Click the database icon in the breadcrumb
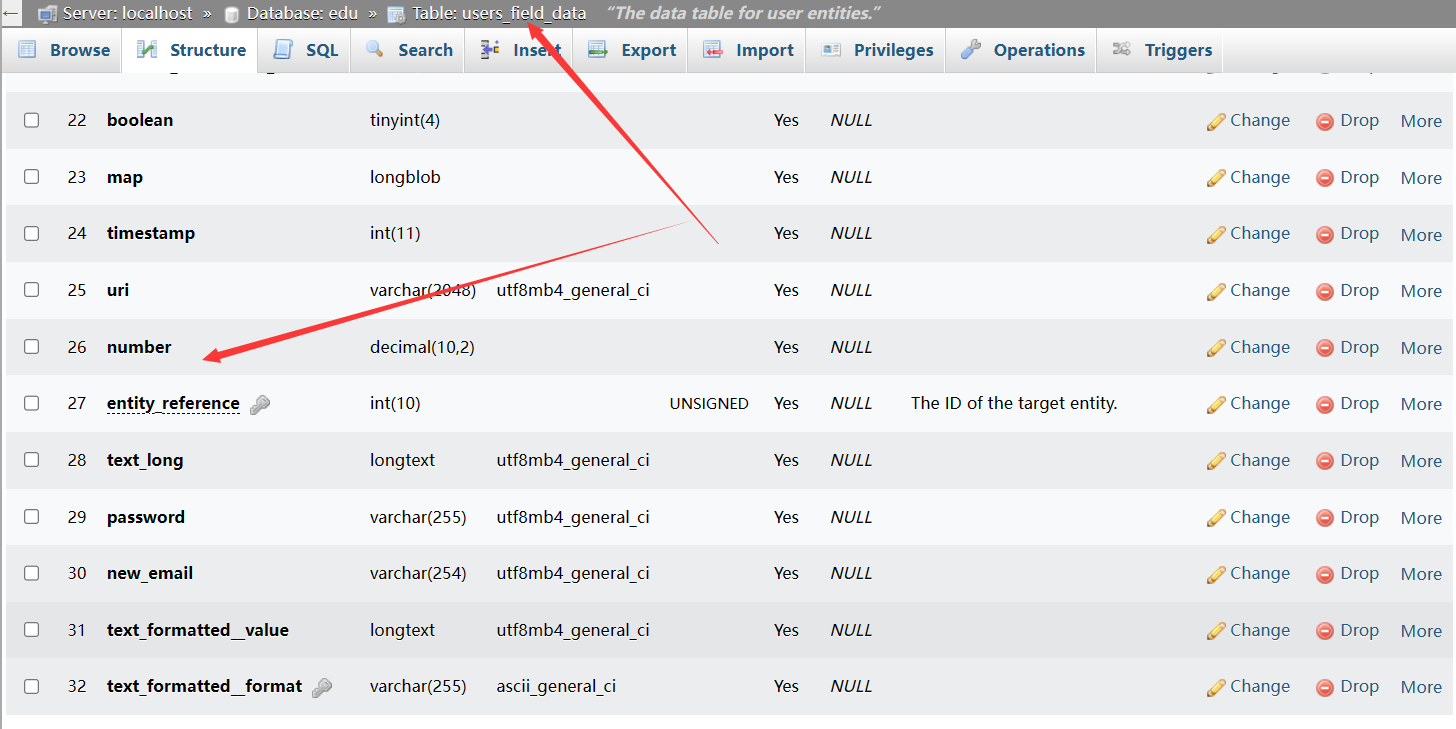The width and height of the screenshot is (1456, 729). click(x=232, y=14)
